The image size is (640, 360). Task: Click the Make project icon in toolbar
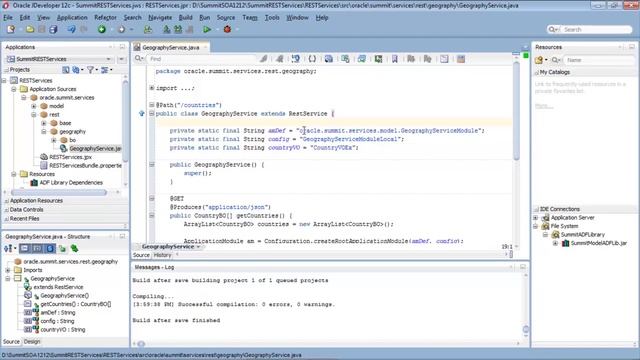click(x=167, y=29)
